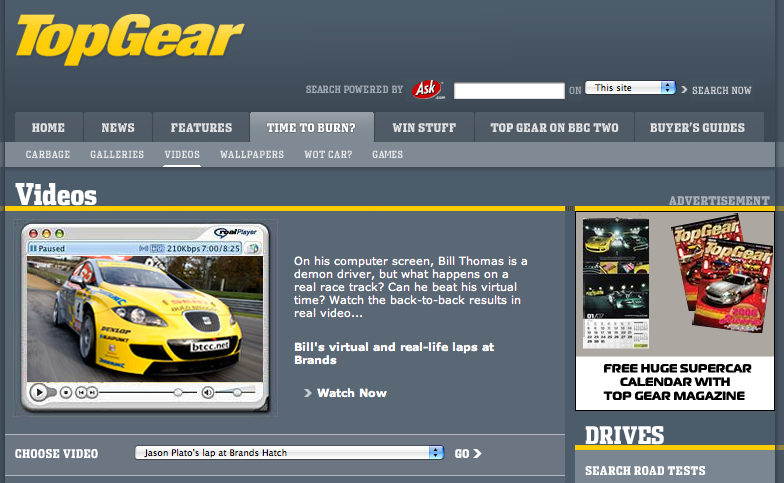Click the Watch Now link
Image resolution: width=784 pixels, height=483 pixels.
(351, 393)
